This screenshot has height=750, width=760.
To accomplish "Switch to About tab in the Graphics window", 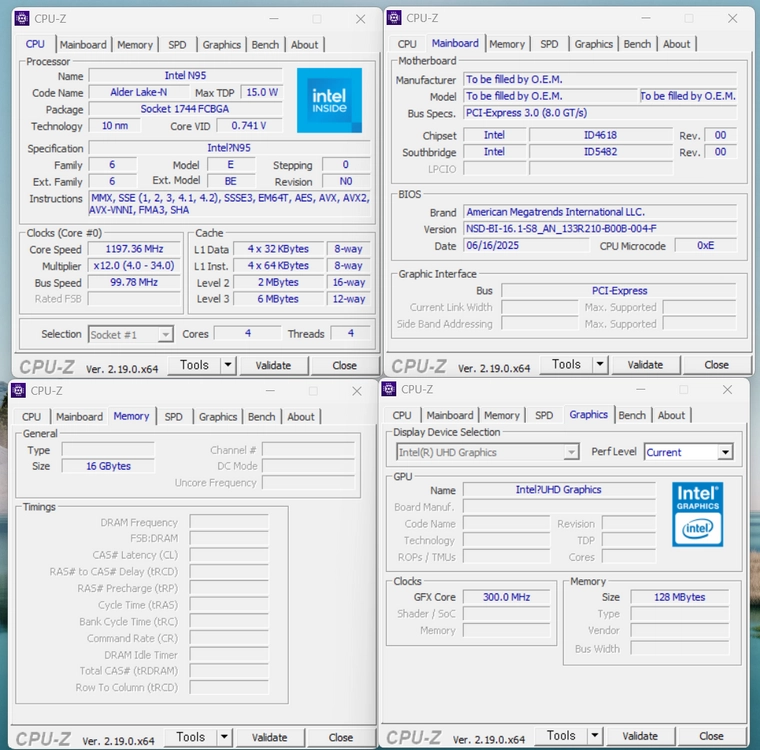I will [x=671, y=415].
